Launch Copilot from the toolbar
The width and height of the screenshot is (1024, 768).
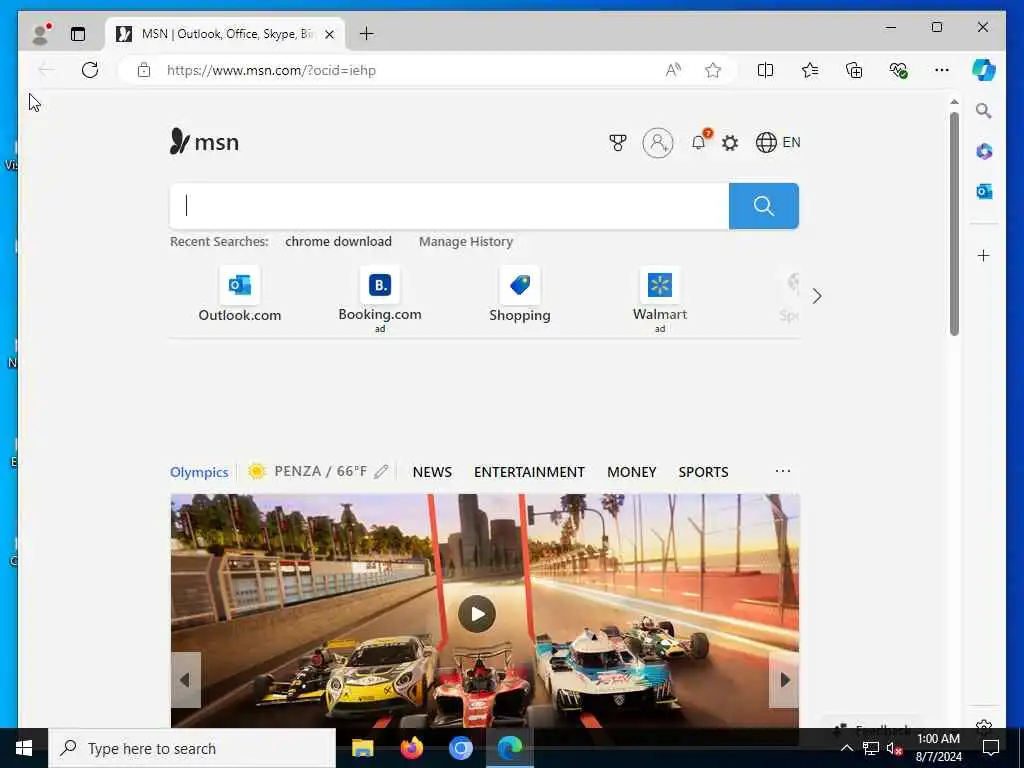click(x=984, y=70)
